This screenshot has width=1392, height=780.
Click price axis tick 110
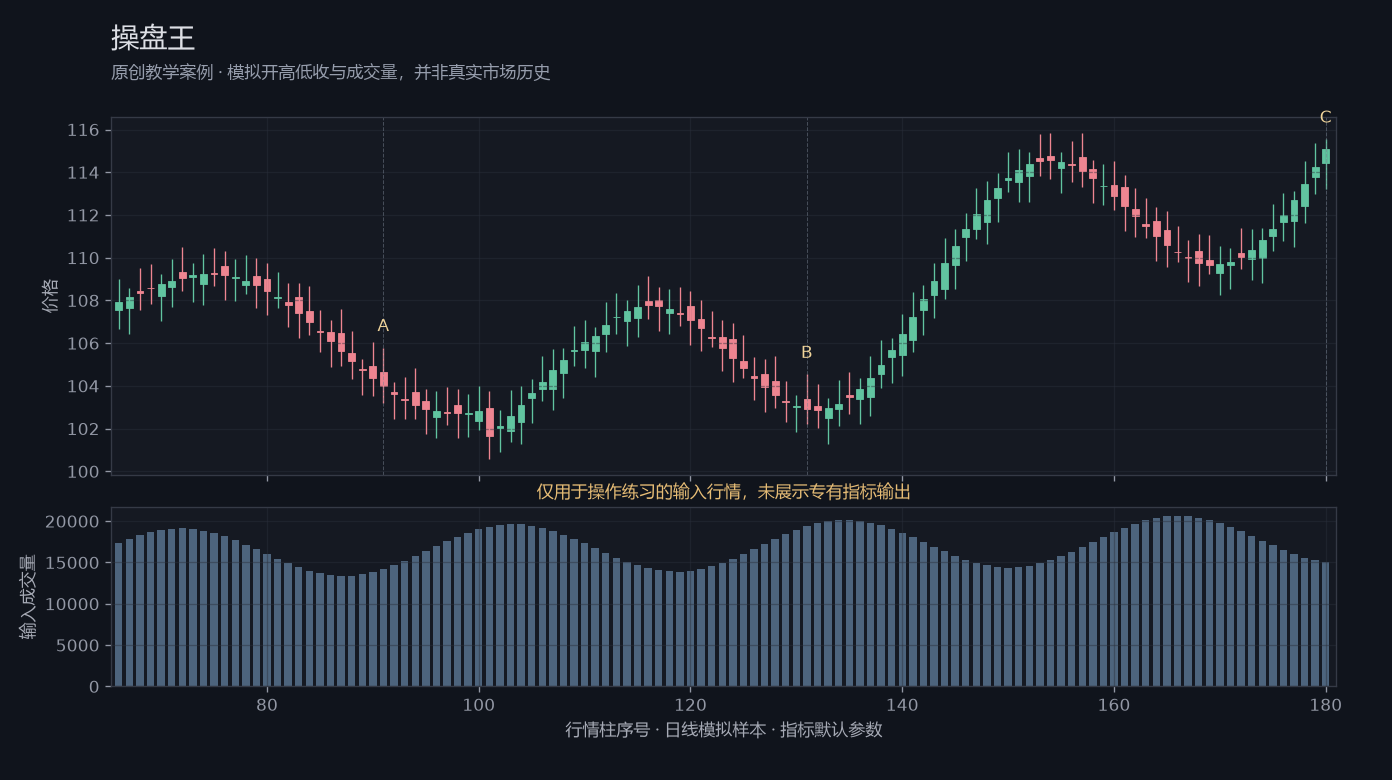pos(83,259)
